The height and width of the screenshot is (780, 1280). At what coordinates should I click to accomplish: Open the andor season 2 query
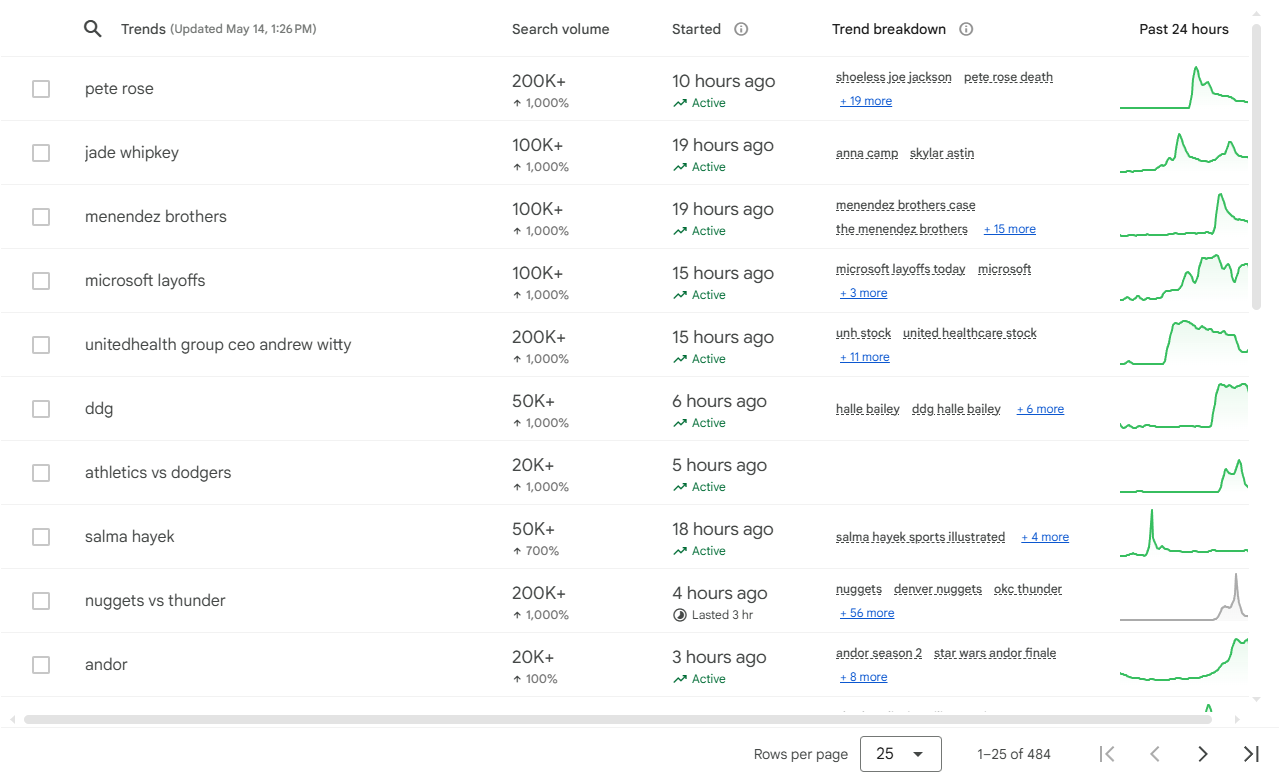(879, 653)
